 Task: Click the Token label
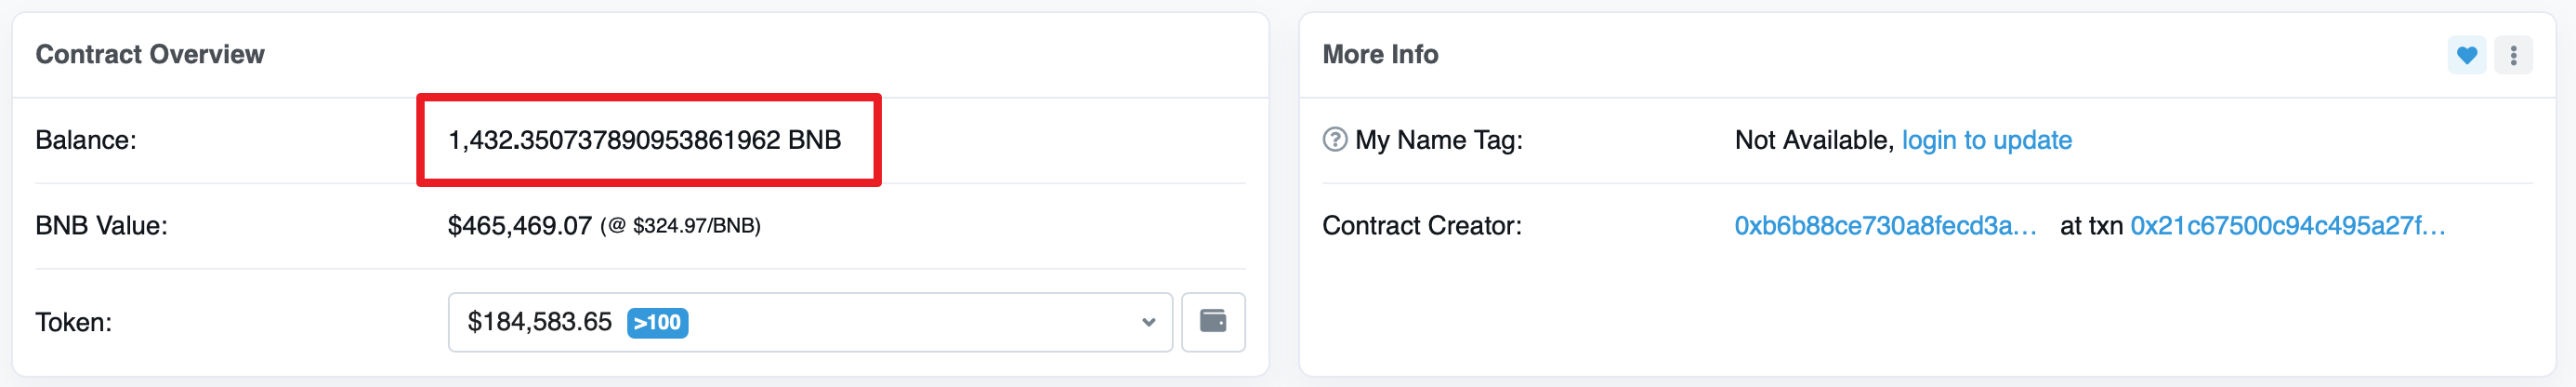click(x=74, y=322)
